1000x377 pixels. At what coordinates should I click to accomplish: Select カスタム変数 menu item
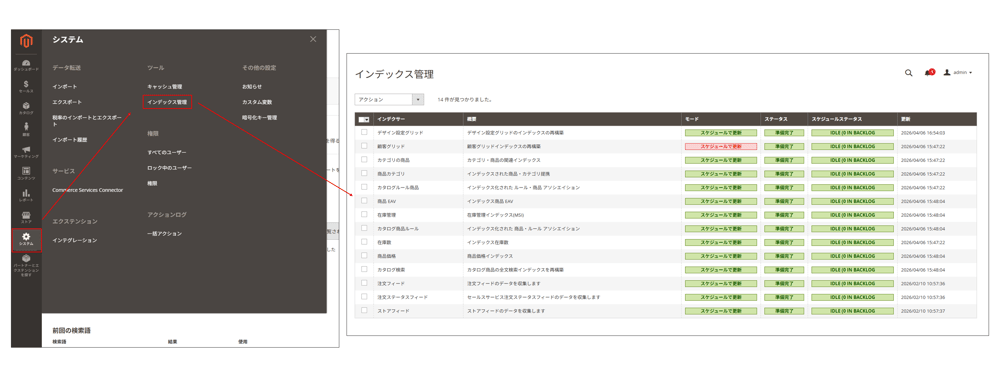click(x=257, y=102)
